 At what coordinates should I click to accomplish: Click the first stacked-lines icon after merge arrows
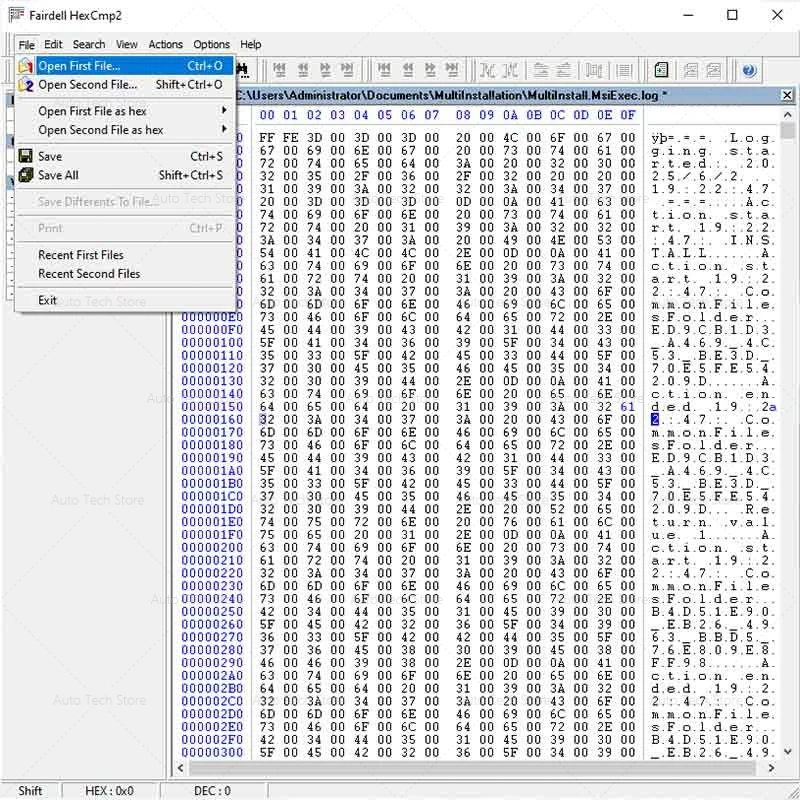point(540,70)
